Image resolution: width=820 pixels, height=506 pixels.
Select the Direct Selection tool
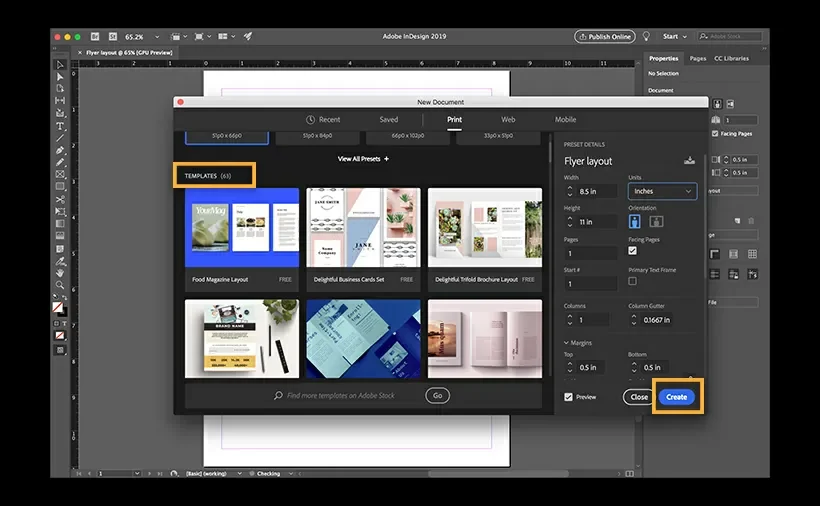coord(60,77)
